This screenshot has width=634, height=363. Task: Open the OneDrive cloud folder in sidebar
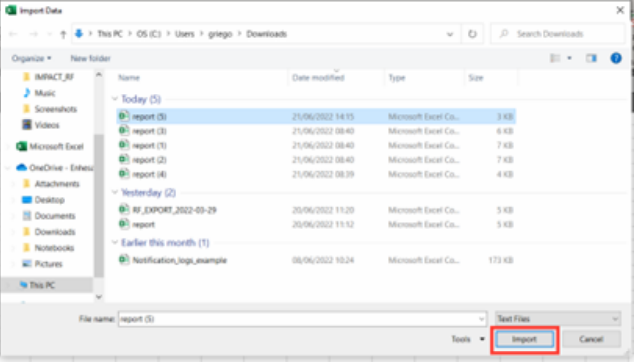pos(54,167)
